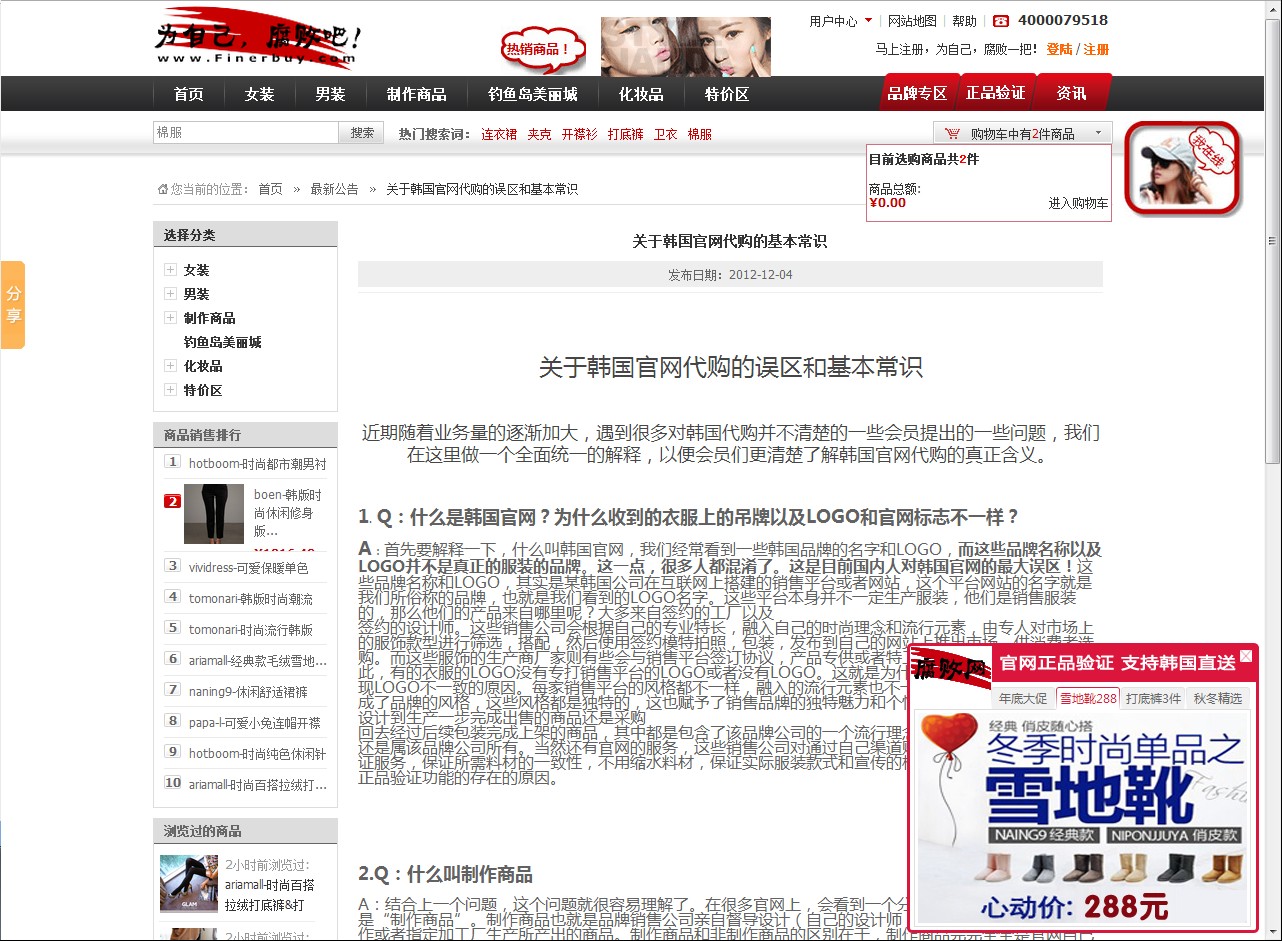The height and width of the screenshot is (941, 1282).
Task: Click the 我在线 customer service avatar
Action: point(1182,168)
